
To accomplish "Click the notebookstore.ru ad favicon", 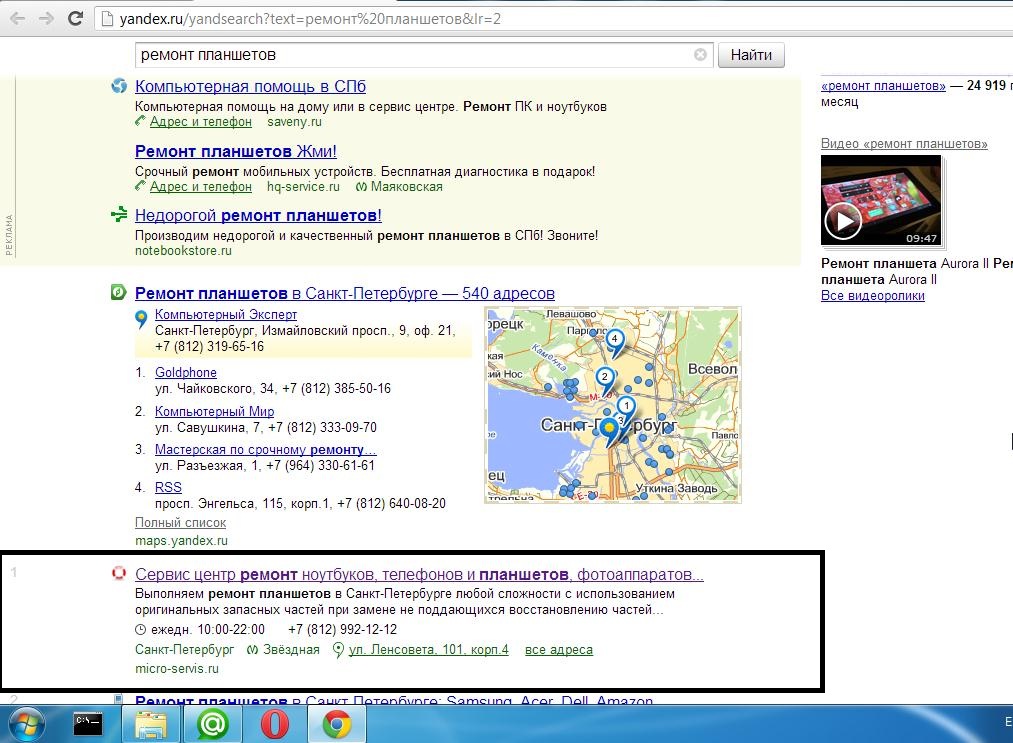I will coord(119,214).
